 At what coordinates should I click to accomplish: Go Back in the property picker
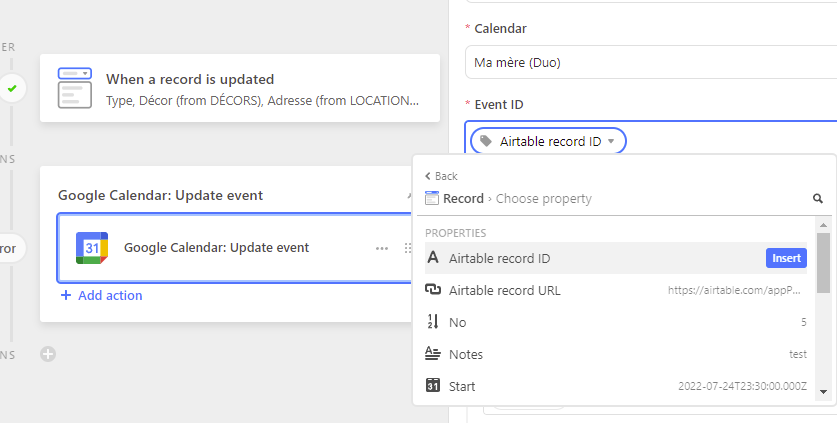(441, 176)
